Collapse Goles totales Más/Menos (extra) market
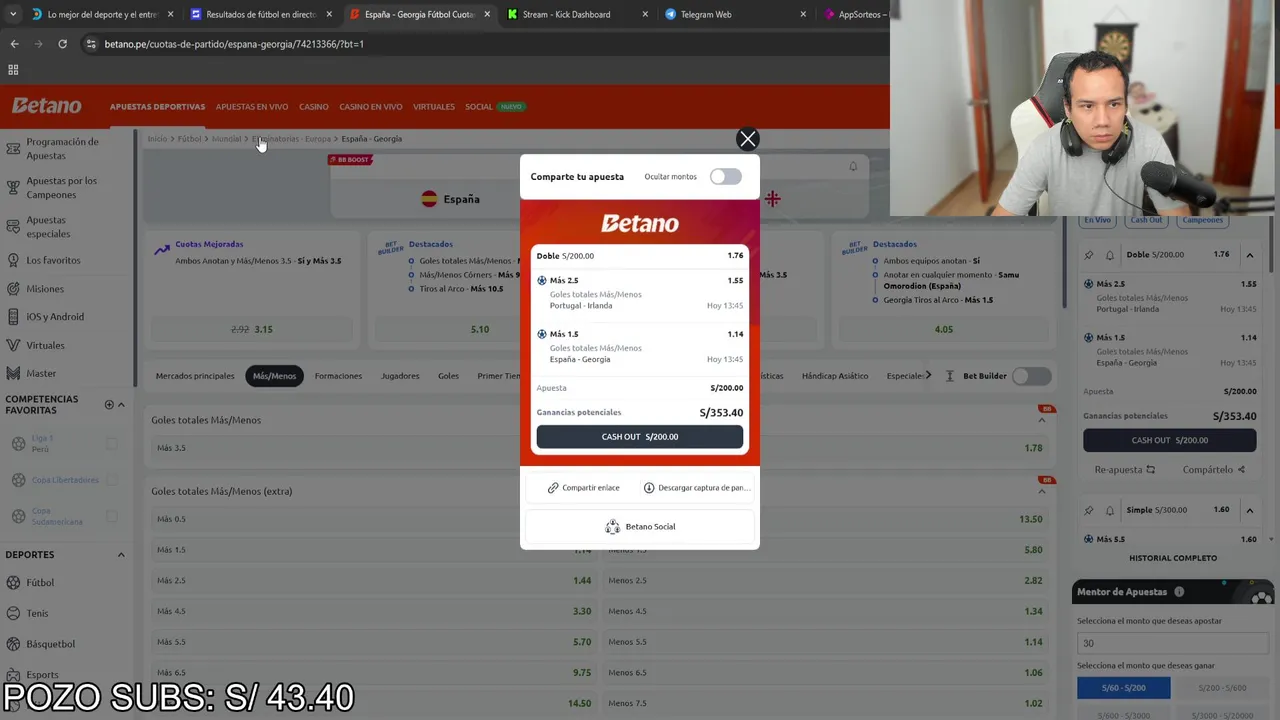 coord(1042,491)
